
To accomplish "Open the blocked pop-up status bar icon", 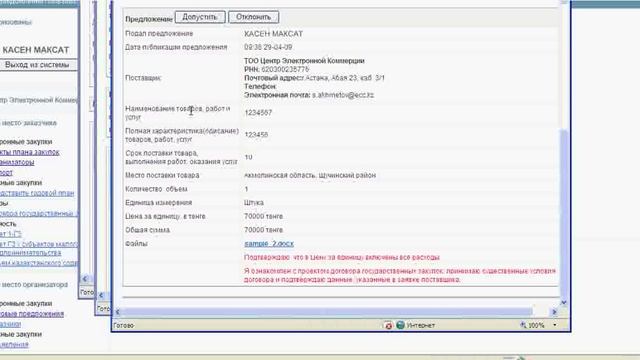I will [x=388, y=325].
